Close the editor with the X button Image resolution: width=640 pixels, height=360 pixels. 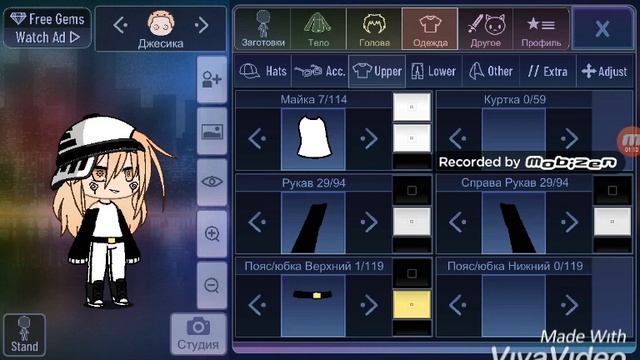coord(602,29)
